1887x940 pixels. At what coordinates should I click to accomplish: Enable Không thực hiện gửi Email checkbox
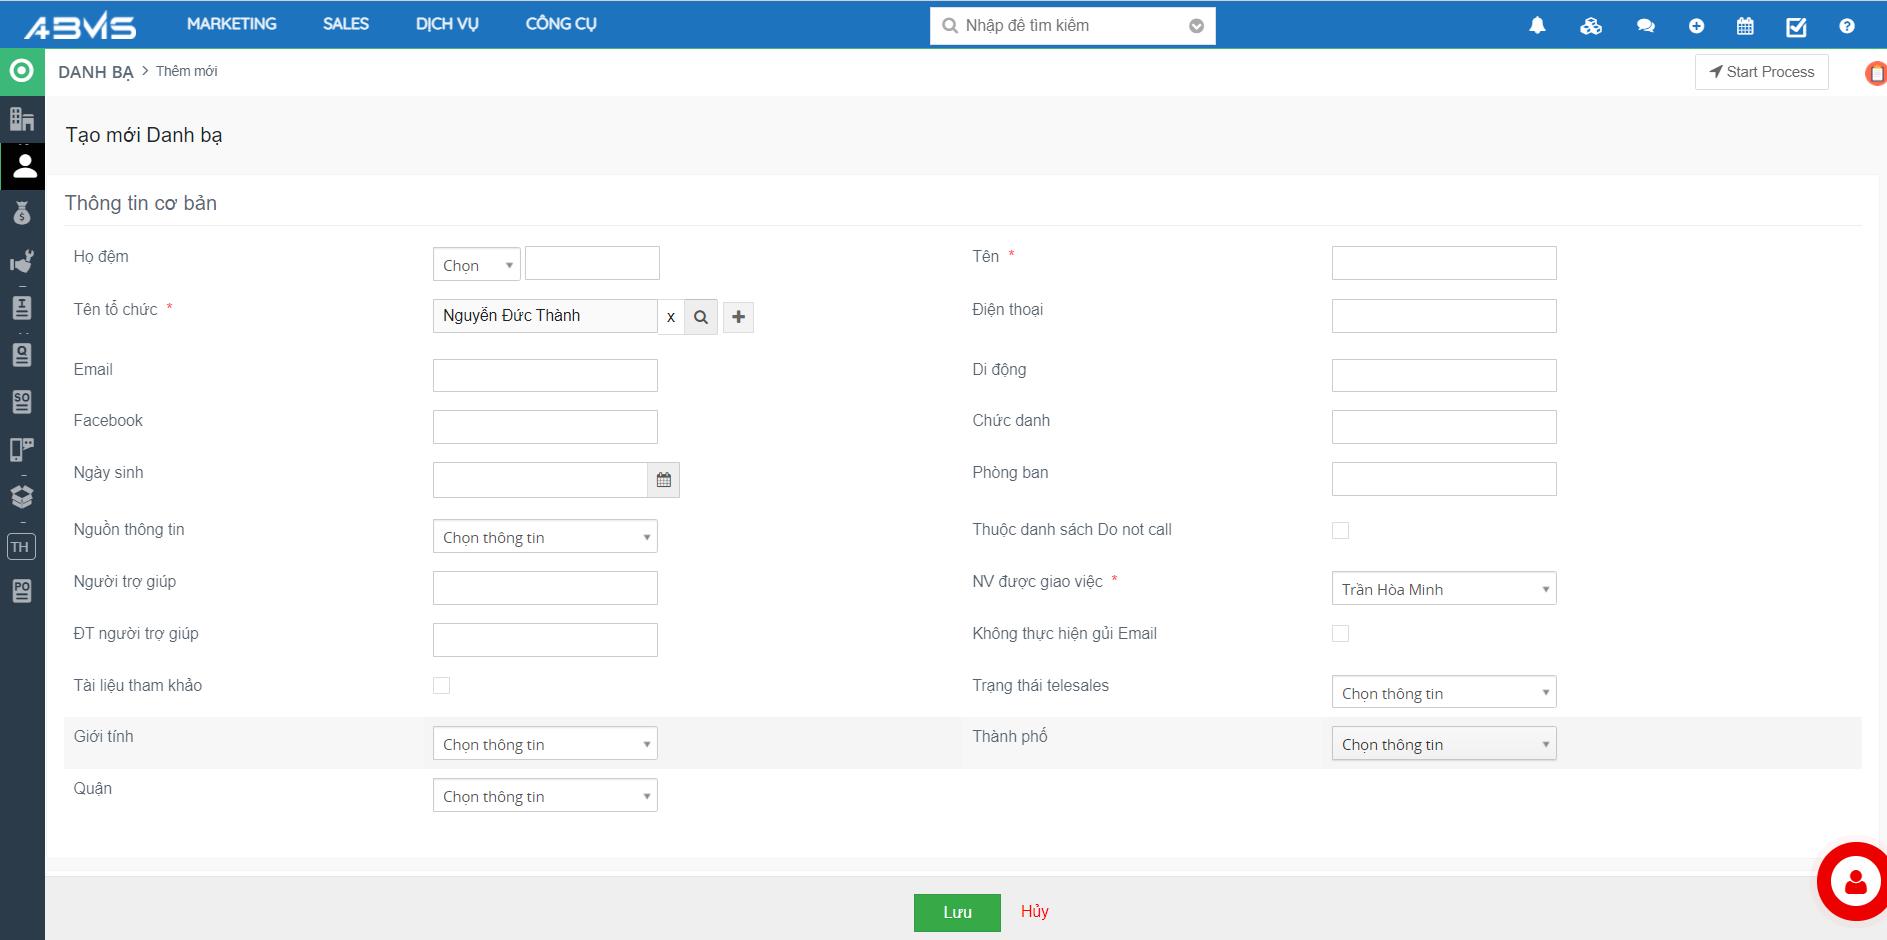tap(1340, 634)
